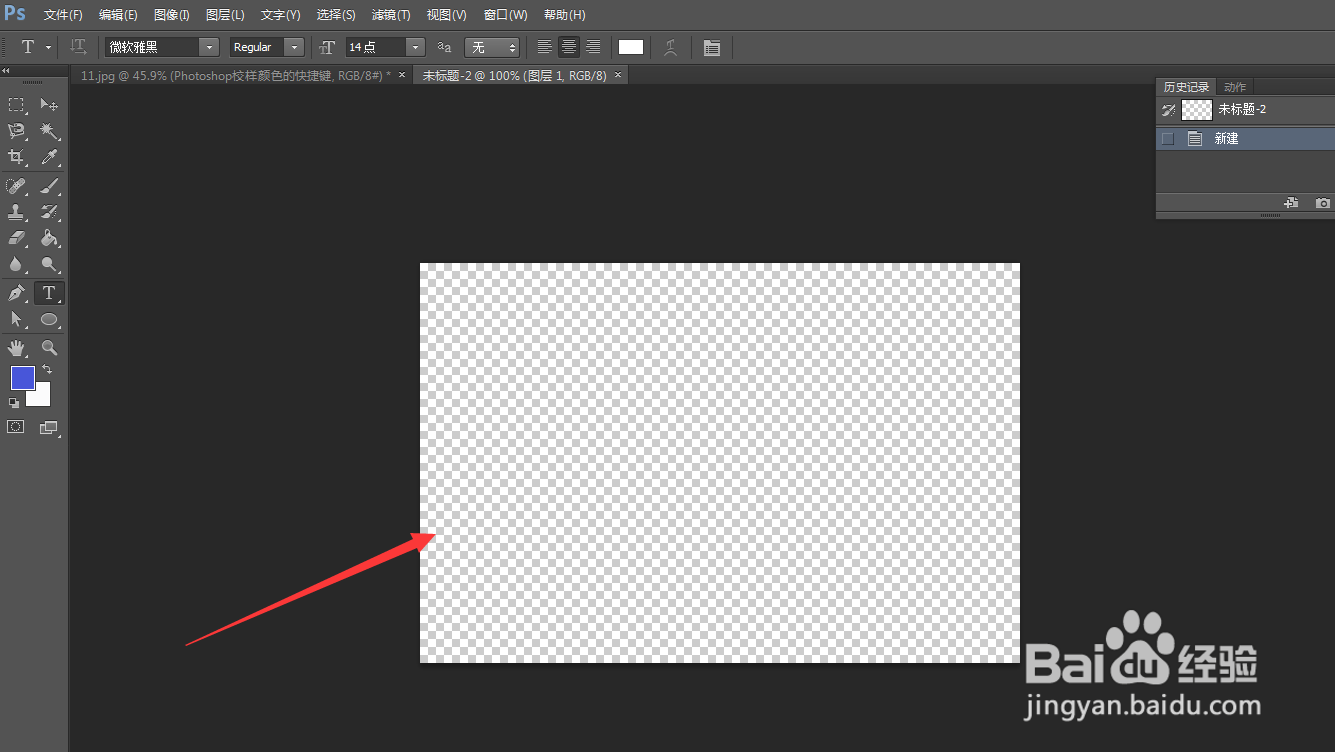Open the 编辑(E) menu
Image resolution: width=1335 pixels, height=752 pixels.
[118, 15]
